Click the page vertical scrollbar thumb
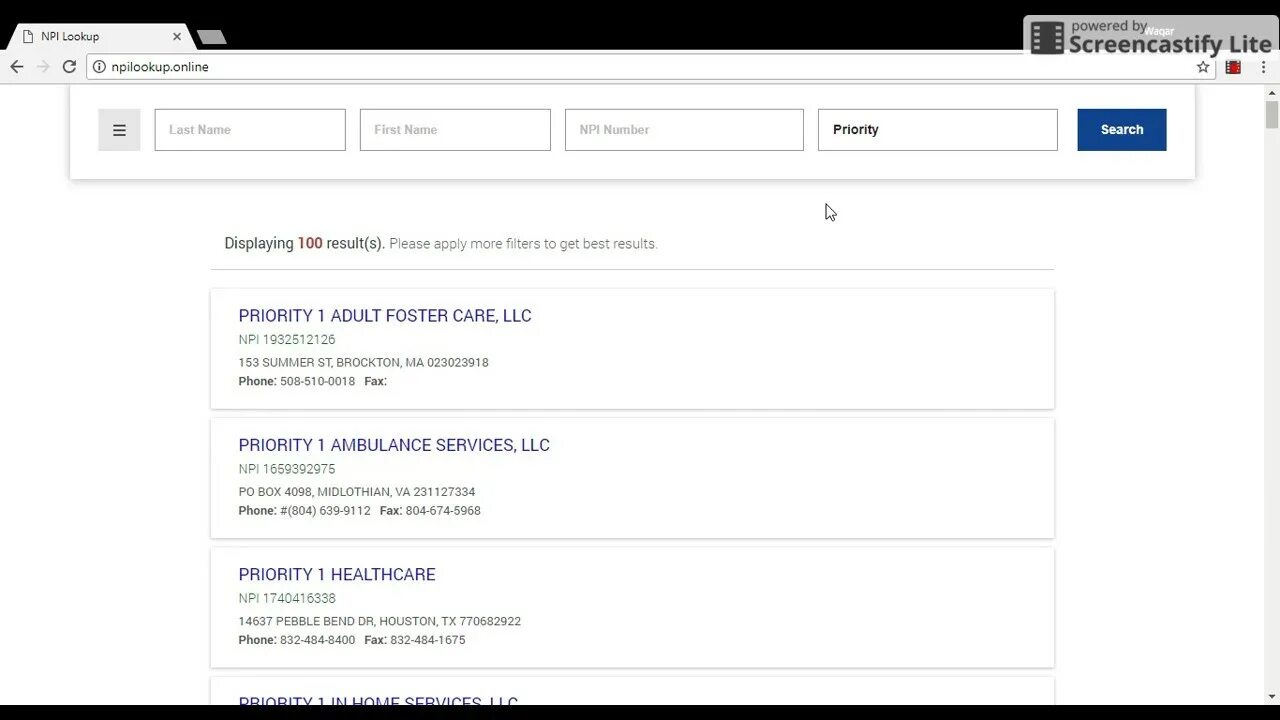 coord(1271,114)
